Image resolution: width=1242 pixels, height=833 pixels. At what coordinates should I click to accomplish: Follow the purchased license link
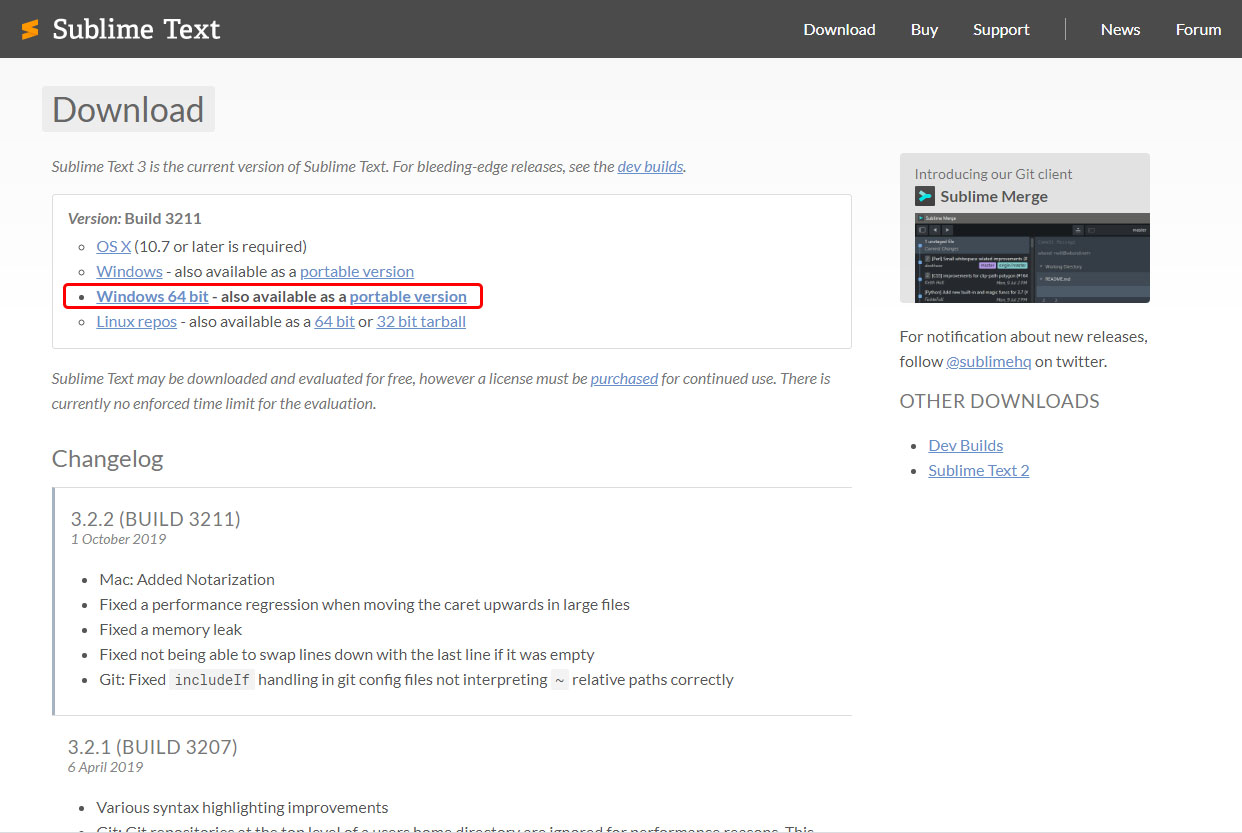624,379
